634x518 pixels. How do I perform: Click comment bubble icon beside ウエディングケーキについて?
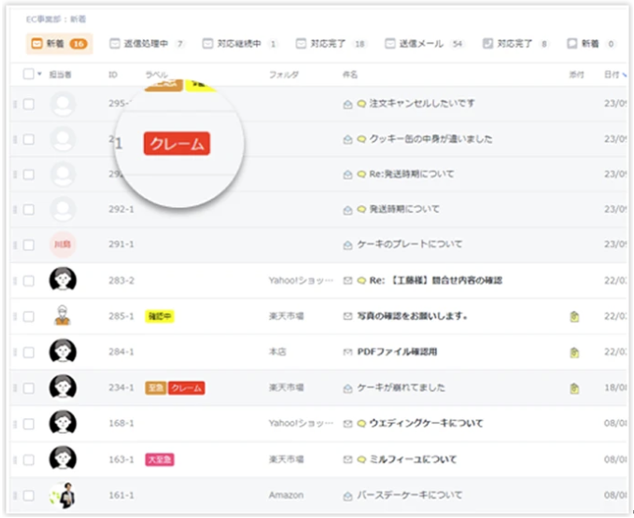pyautogui.click(x=361, y=424)
